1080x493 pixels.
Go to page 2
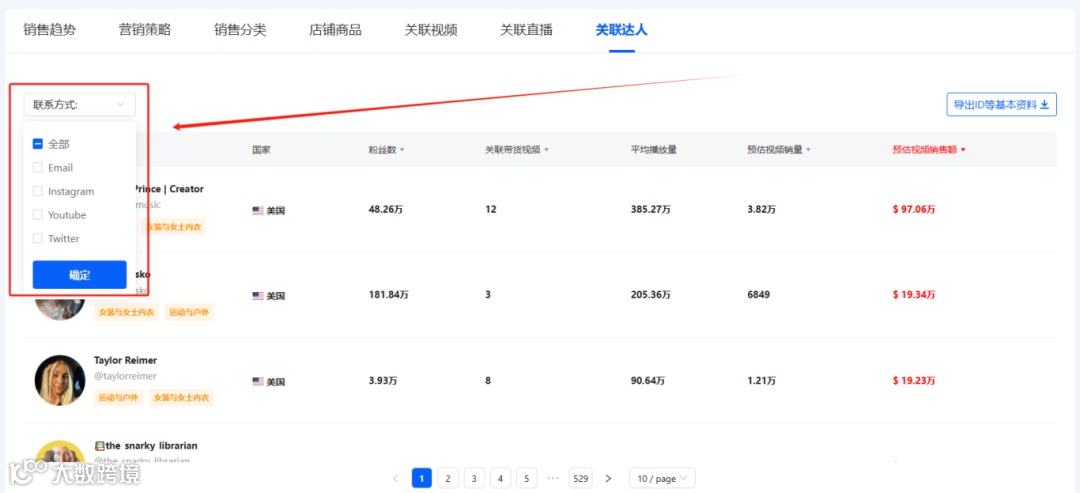pyautogui.click(x=448, y=478)
